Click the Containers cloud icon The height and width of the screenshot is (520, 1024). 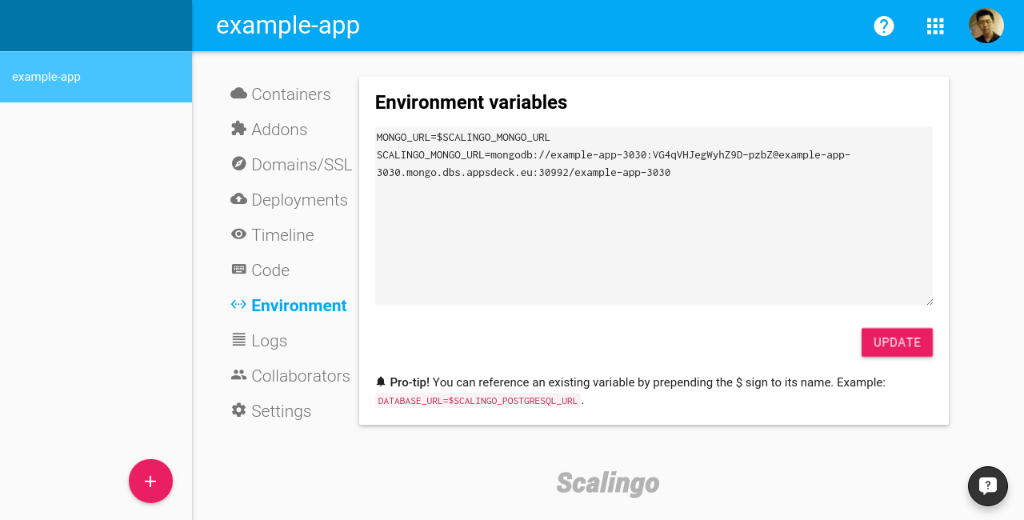(238, 93)
